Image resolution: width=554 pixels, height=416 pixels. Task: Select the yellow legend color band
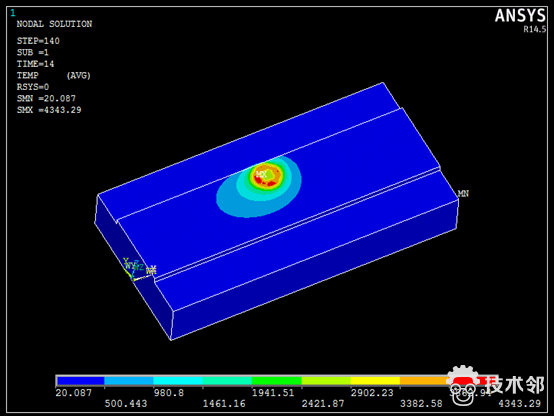click(x=375, y=381)
